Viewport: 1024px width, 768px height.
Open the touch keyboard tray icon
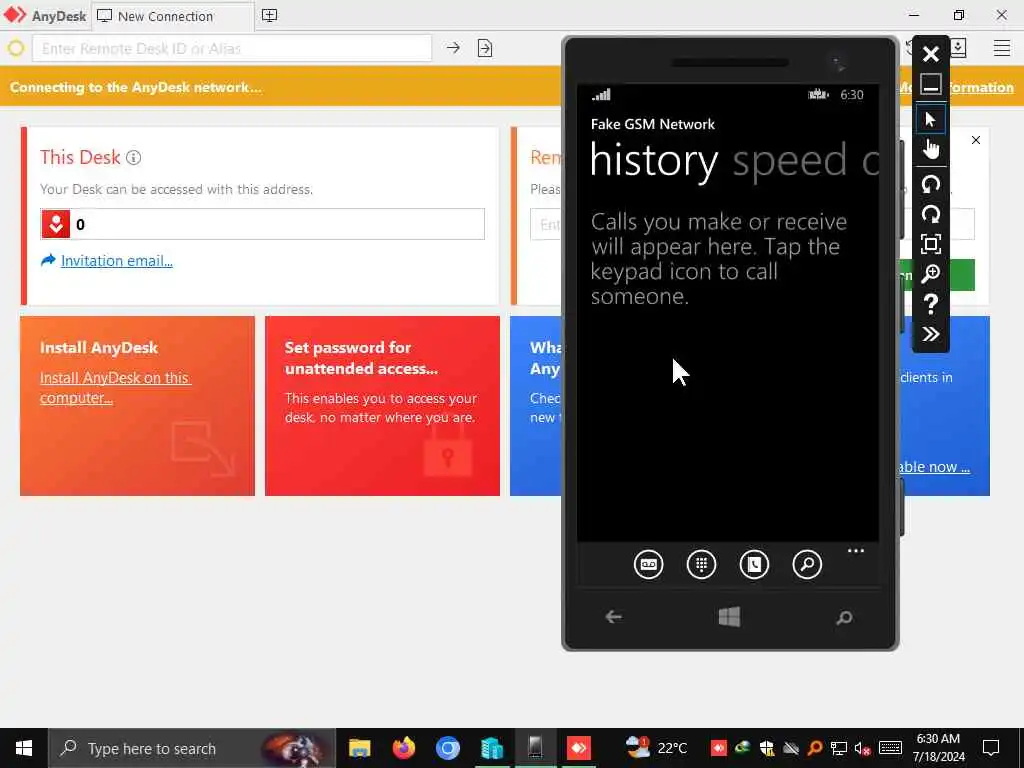coord(890,748)
